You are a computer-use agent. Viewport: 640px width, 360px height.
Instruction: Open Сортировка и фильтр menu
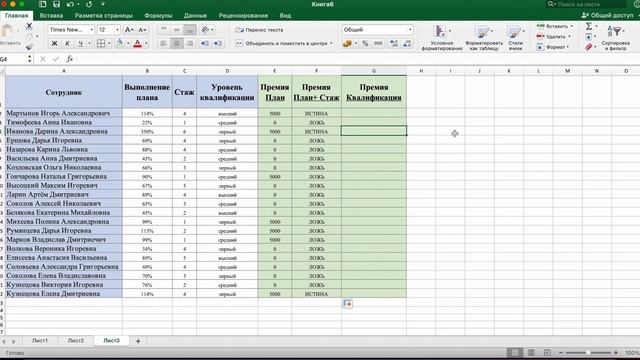click(616, 38)
